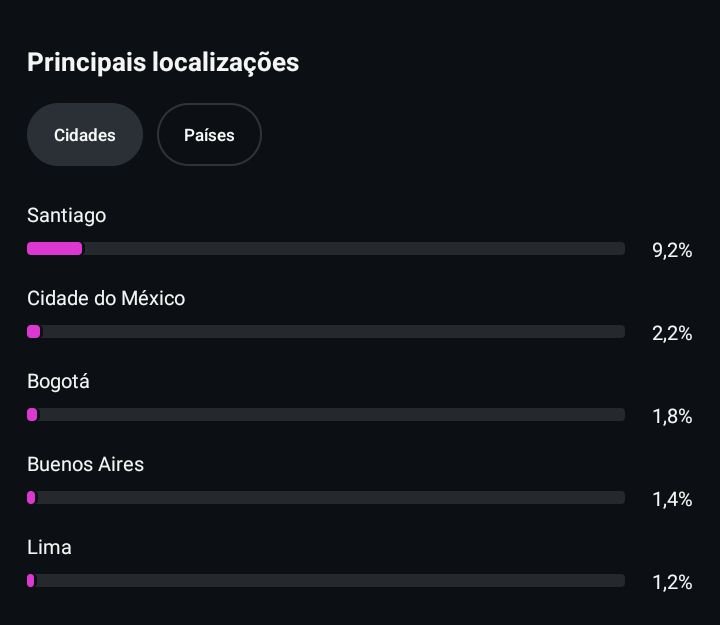Click the grey unfilled track of Cidade do México's bar
The height and width of the screenshot is (625, 720).
(330, 331)
